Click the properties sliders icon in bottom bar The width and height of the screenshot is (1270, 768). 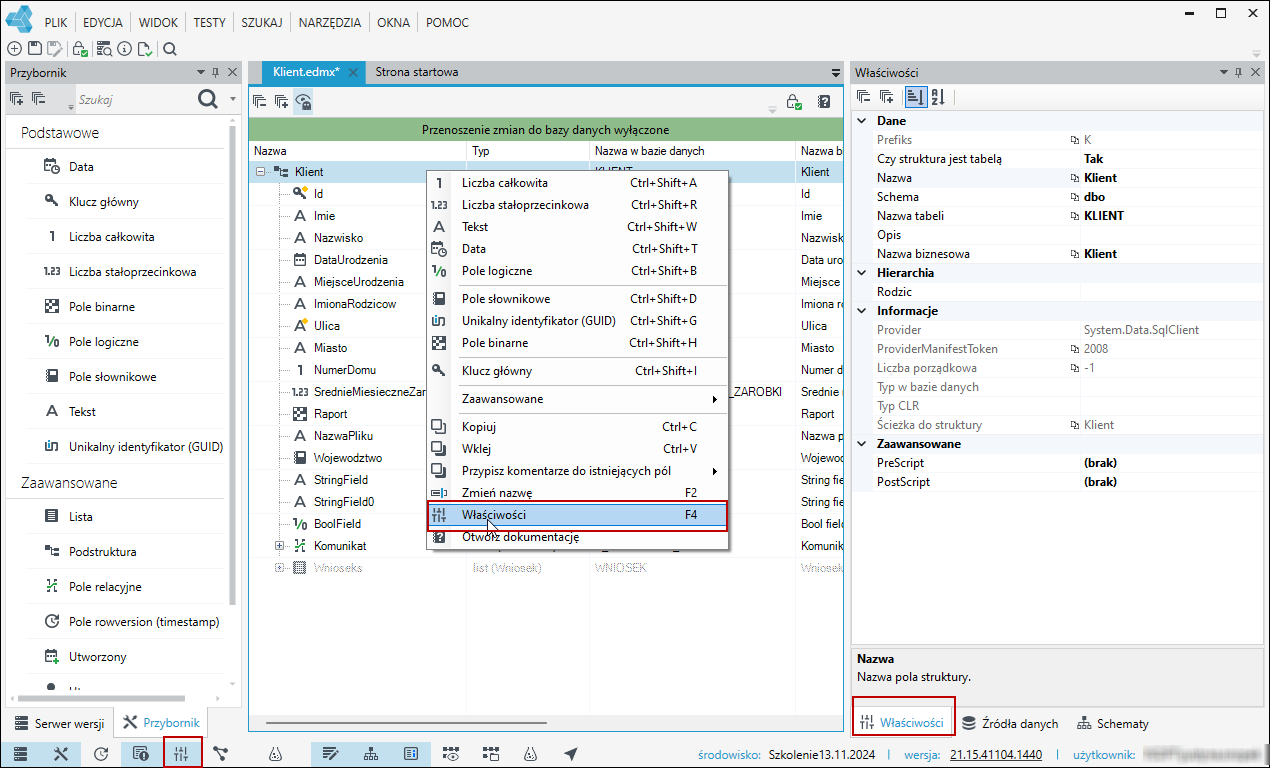click(x=182, y=753)
